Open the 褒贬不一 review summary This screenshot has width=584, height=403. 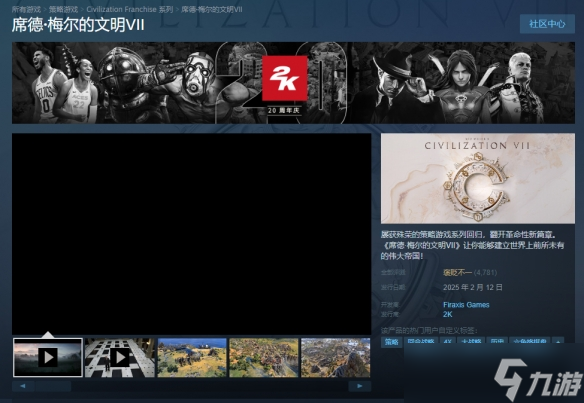pyautogui.click(x=457, y=273)
